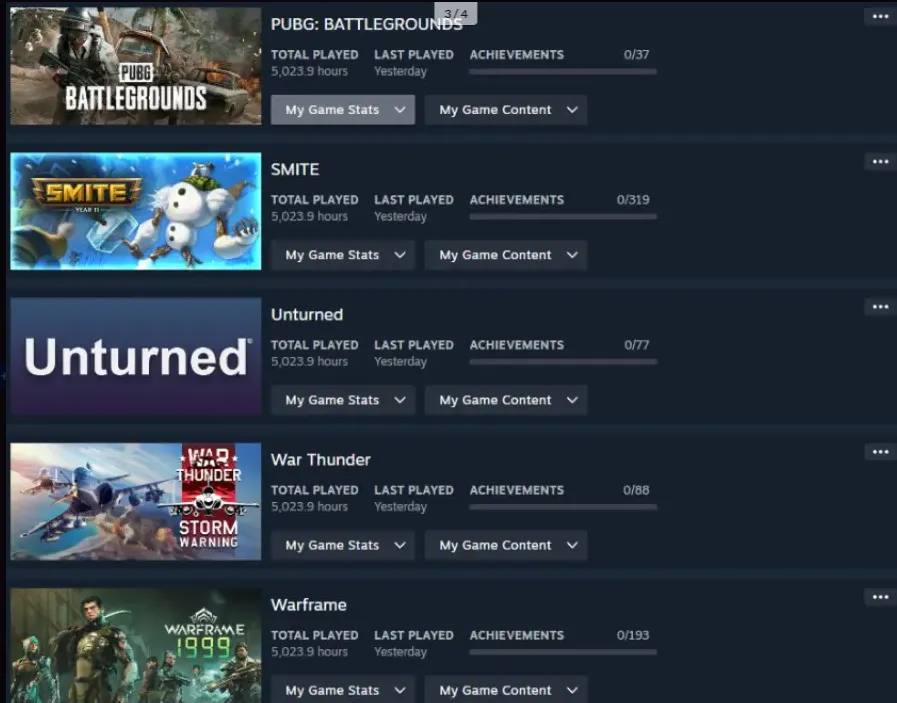Open My Game Content dropdown for PUBG
The image size is (897, 703).
pos(506,110)
